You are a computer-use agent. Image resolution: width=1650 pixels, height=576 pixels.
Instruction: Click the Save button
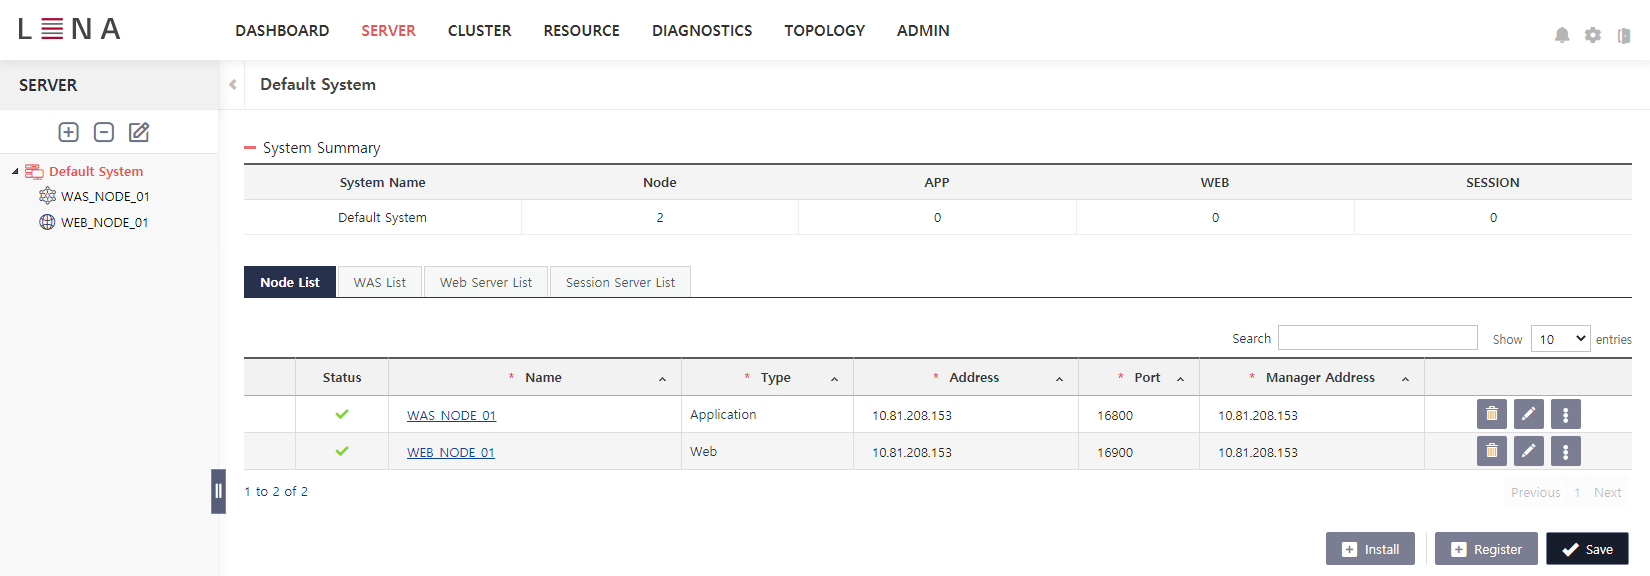click(1587, 549)
